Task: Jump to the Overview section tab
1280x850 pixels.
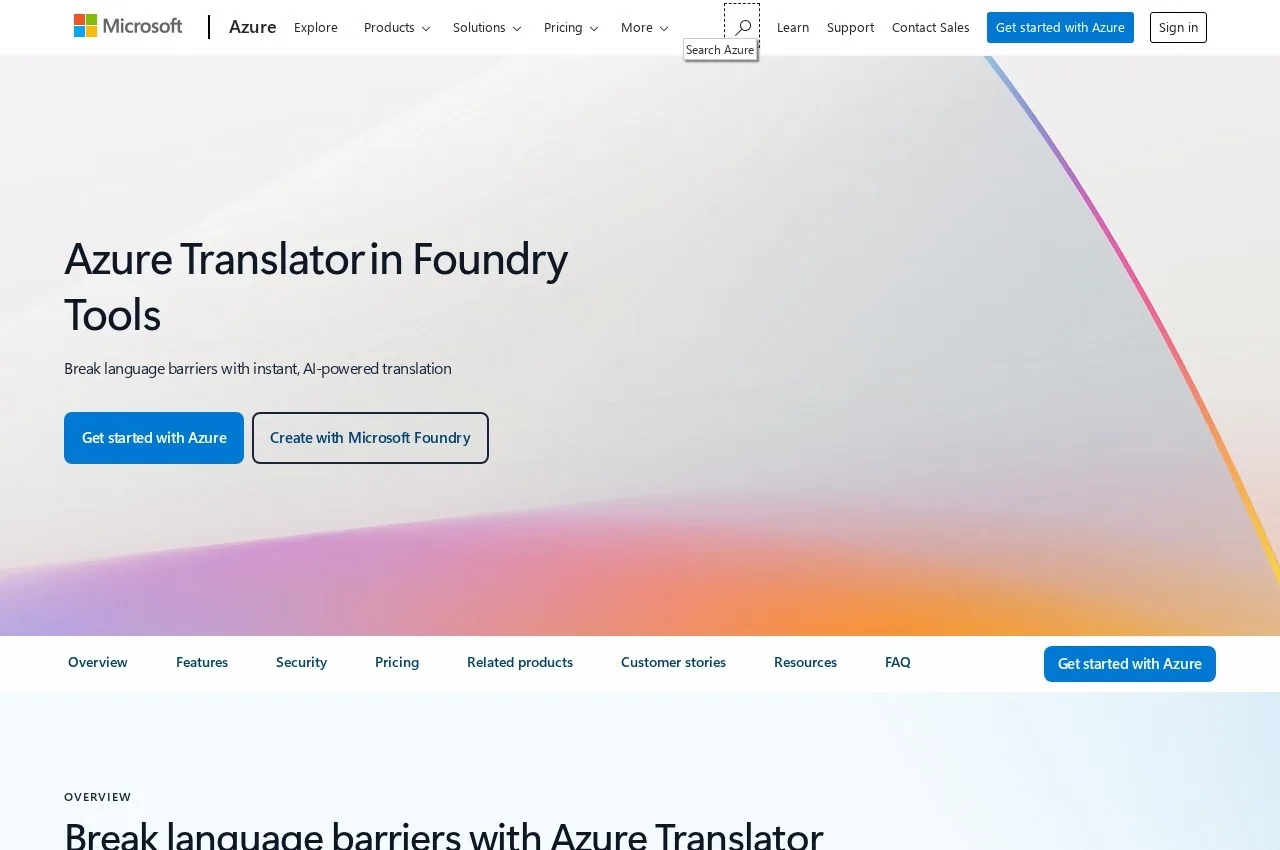Action: [98, 662]
